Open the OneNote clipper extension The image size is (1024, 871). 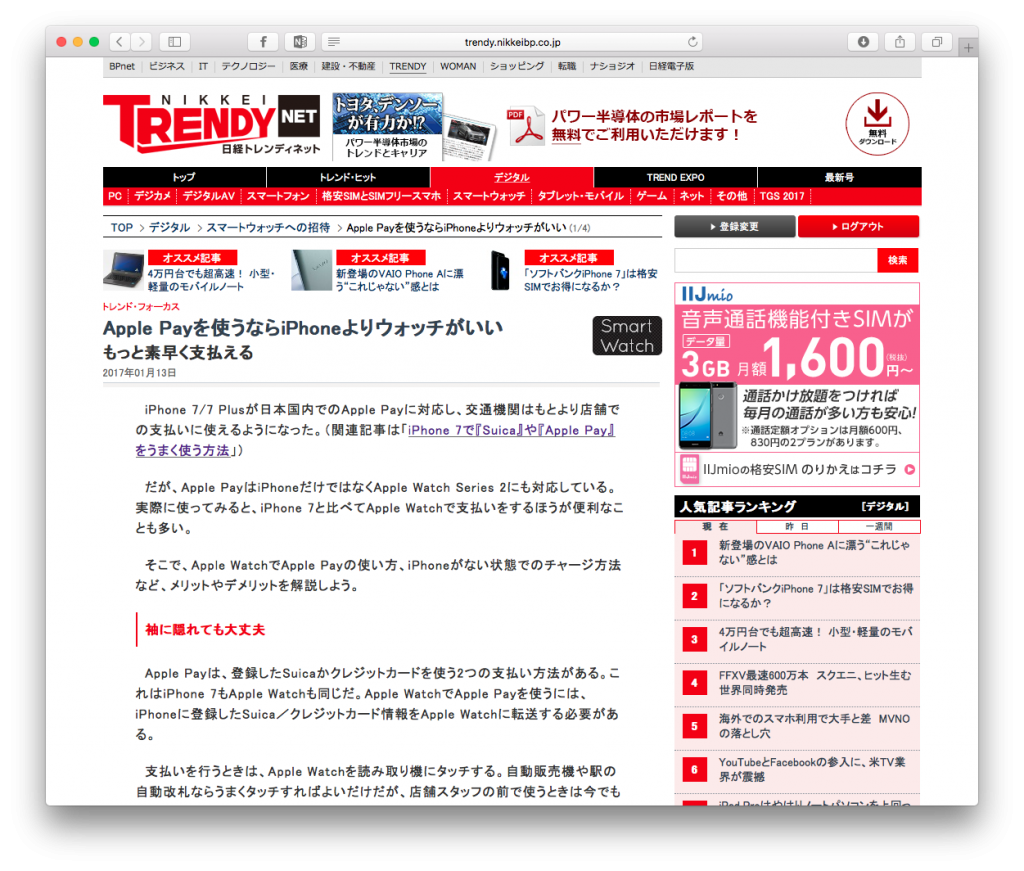tap(300, 42)
